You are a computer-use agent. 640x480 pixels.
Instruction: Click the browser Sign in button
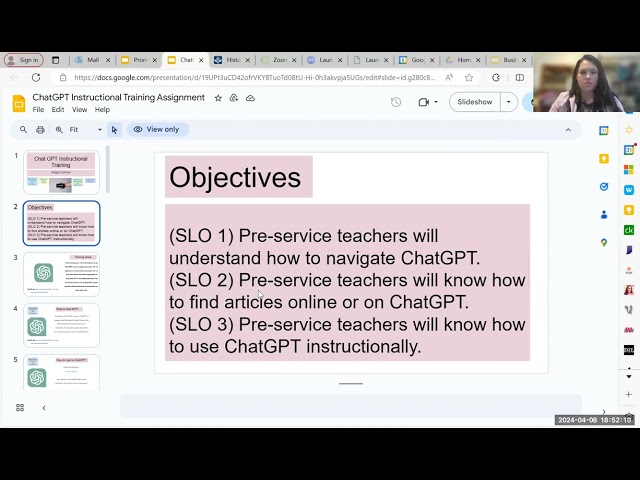click(24, 60)
